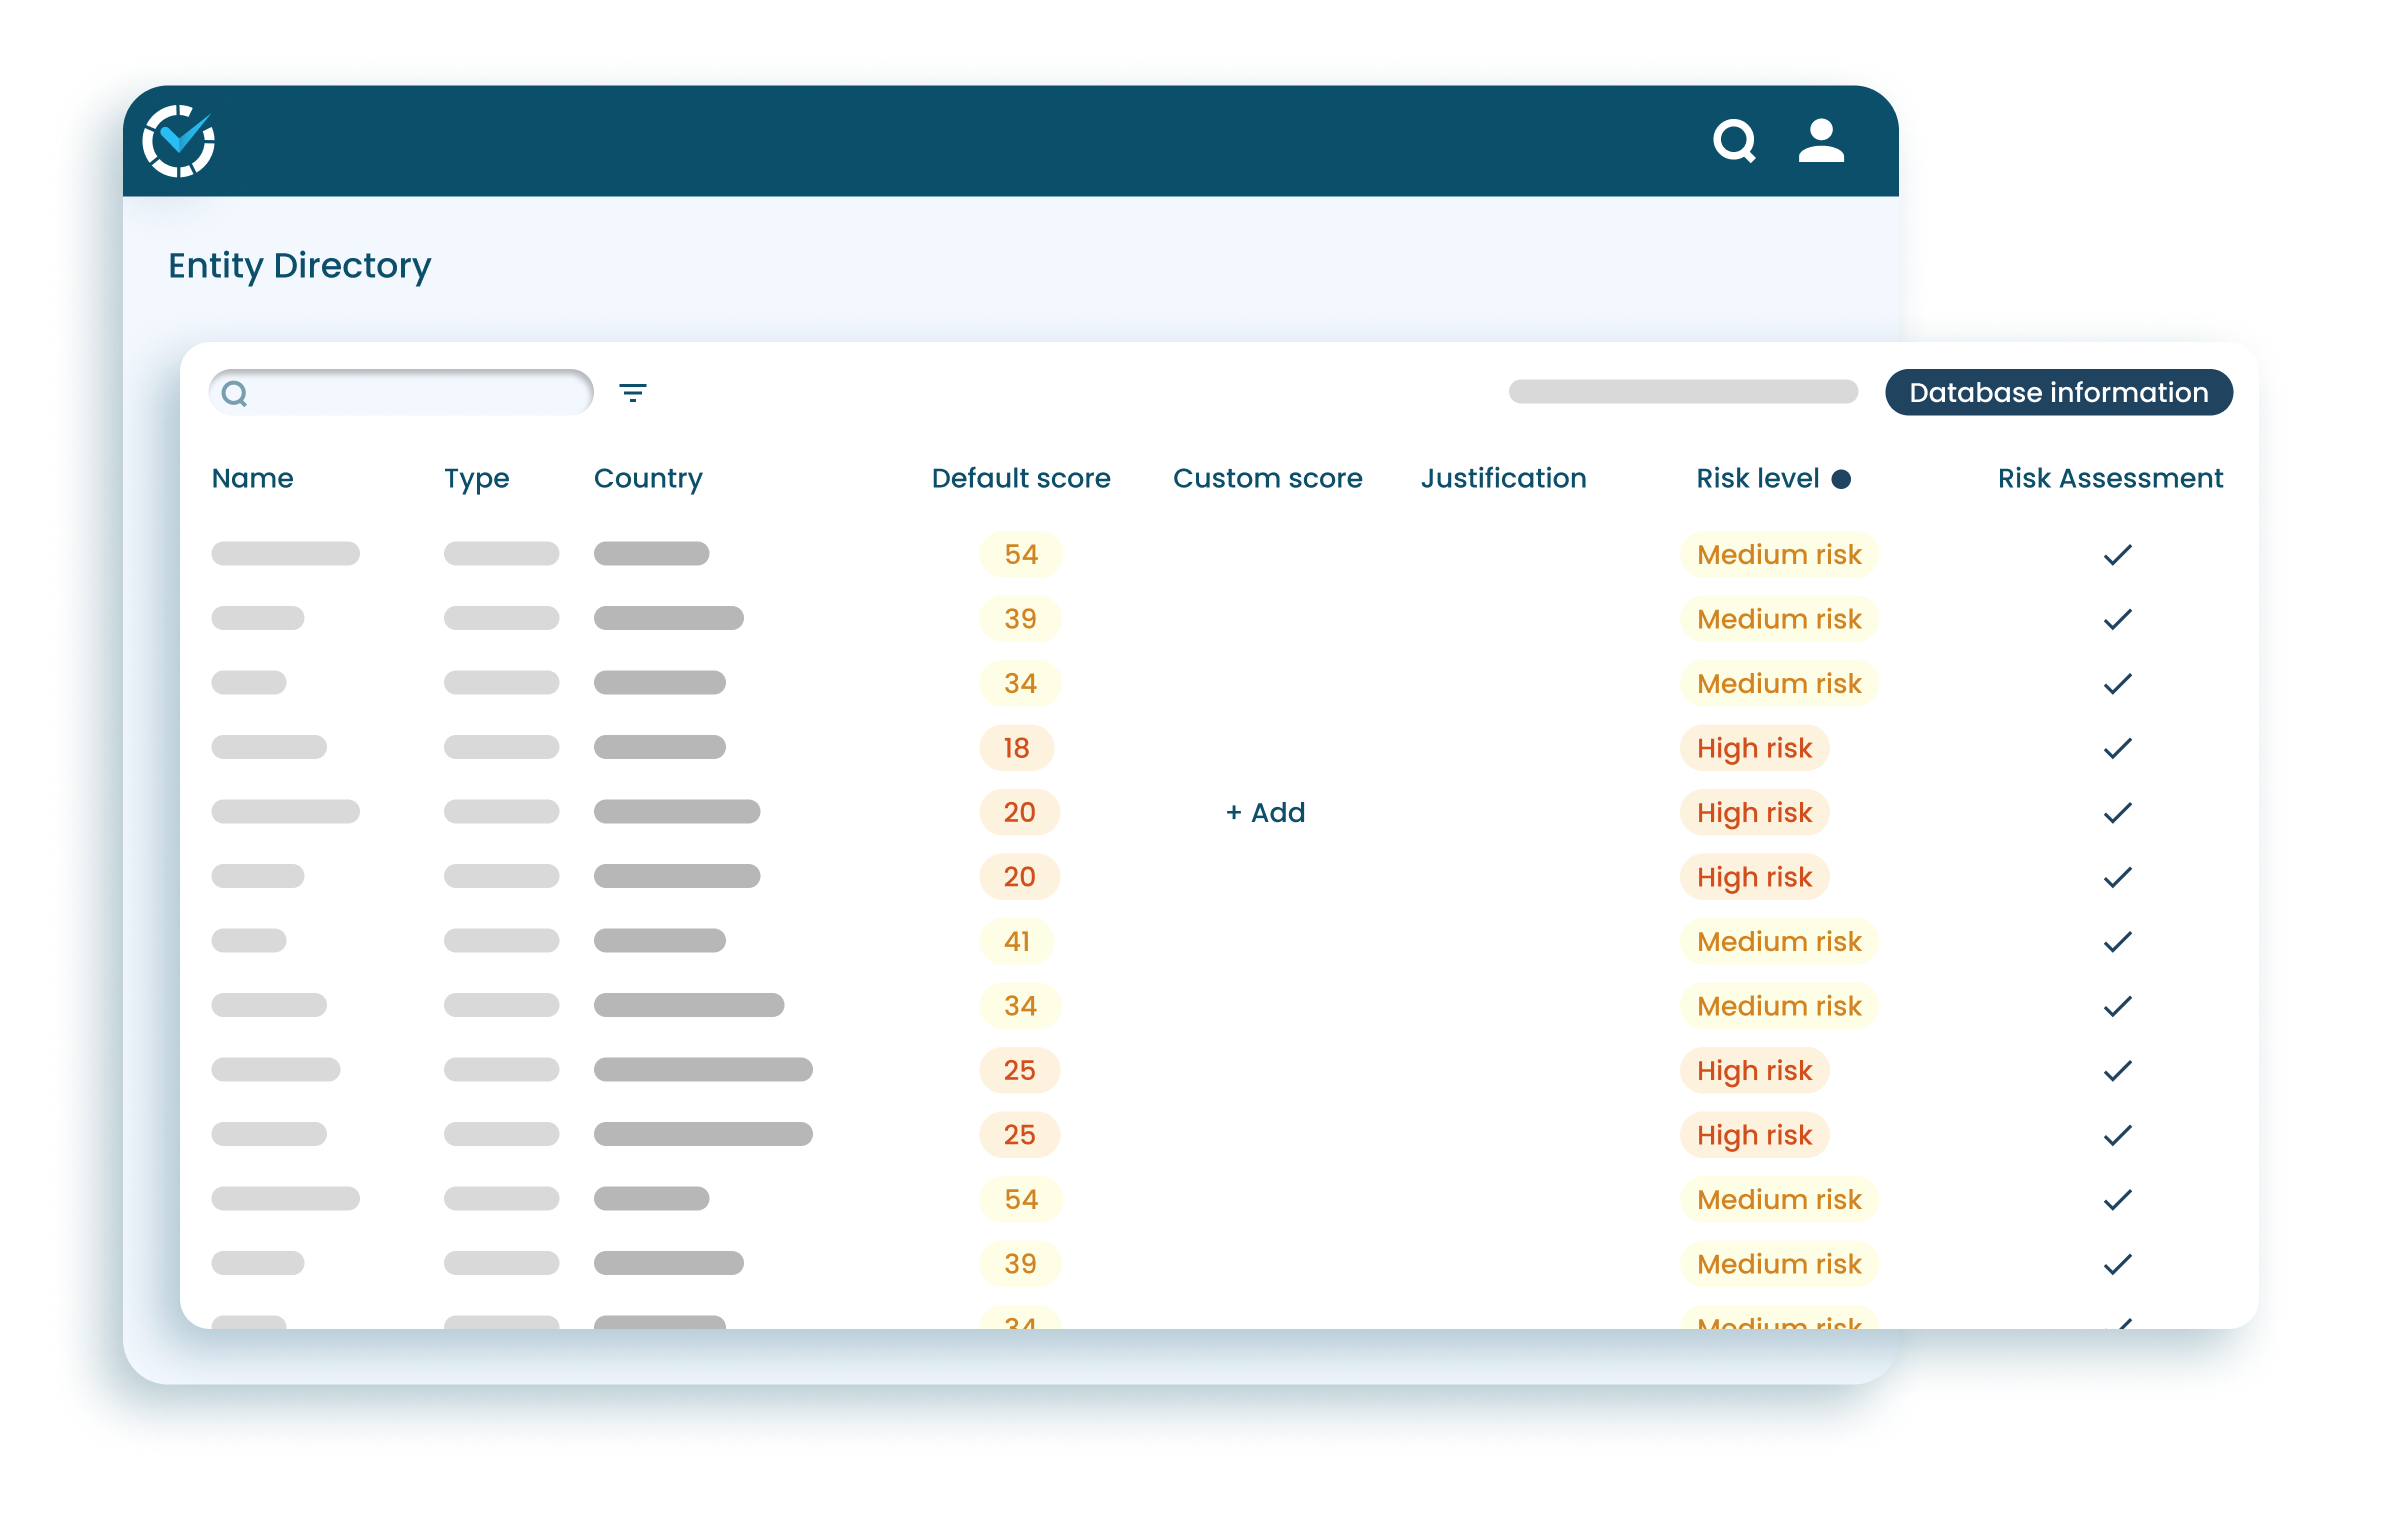Click the Country column header
This screenshot has height=1524, width=2382.
coord(648,479)
